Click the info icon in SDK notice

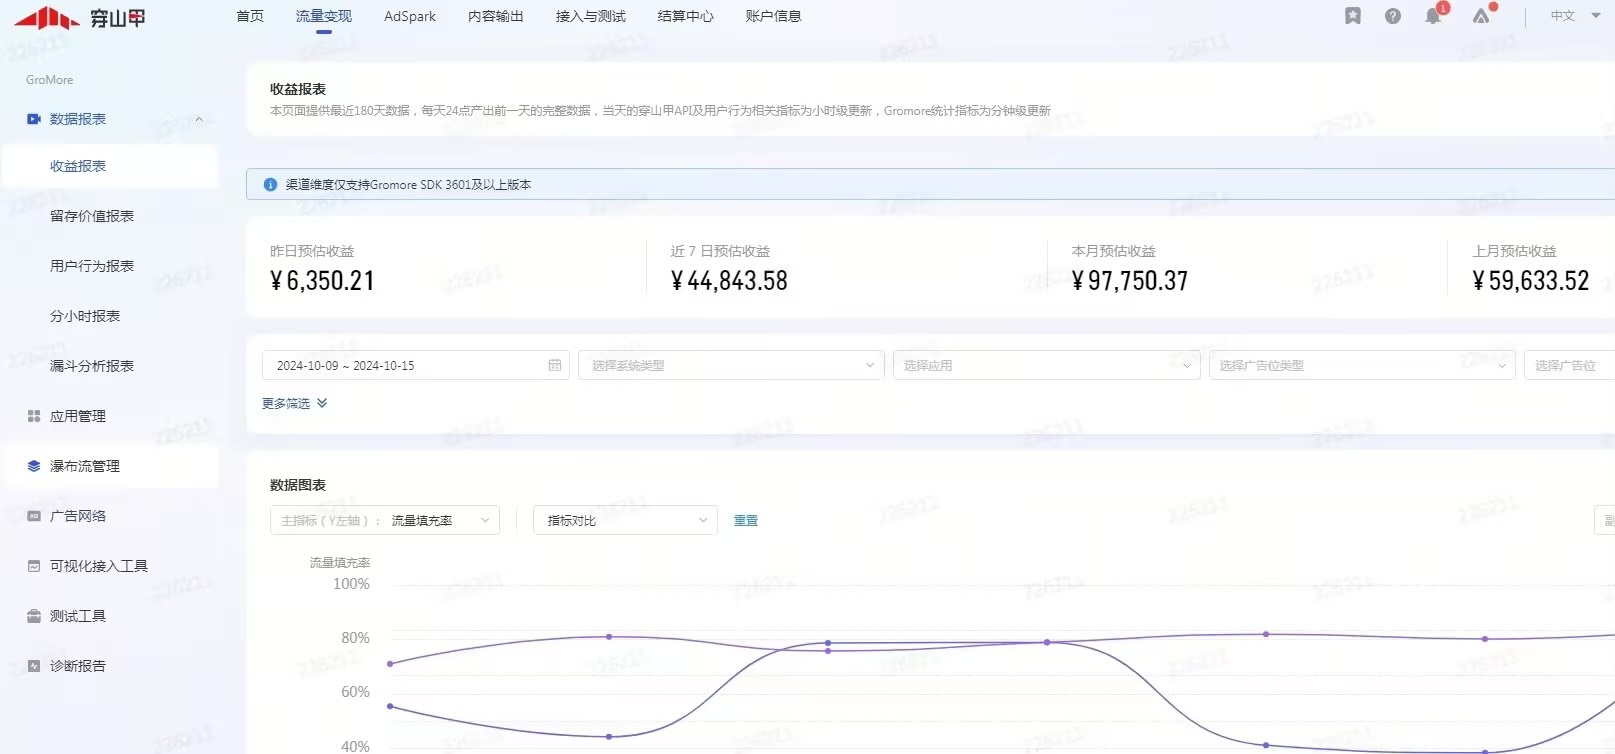tap(270, 184)
